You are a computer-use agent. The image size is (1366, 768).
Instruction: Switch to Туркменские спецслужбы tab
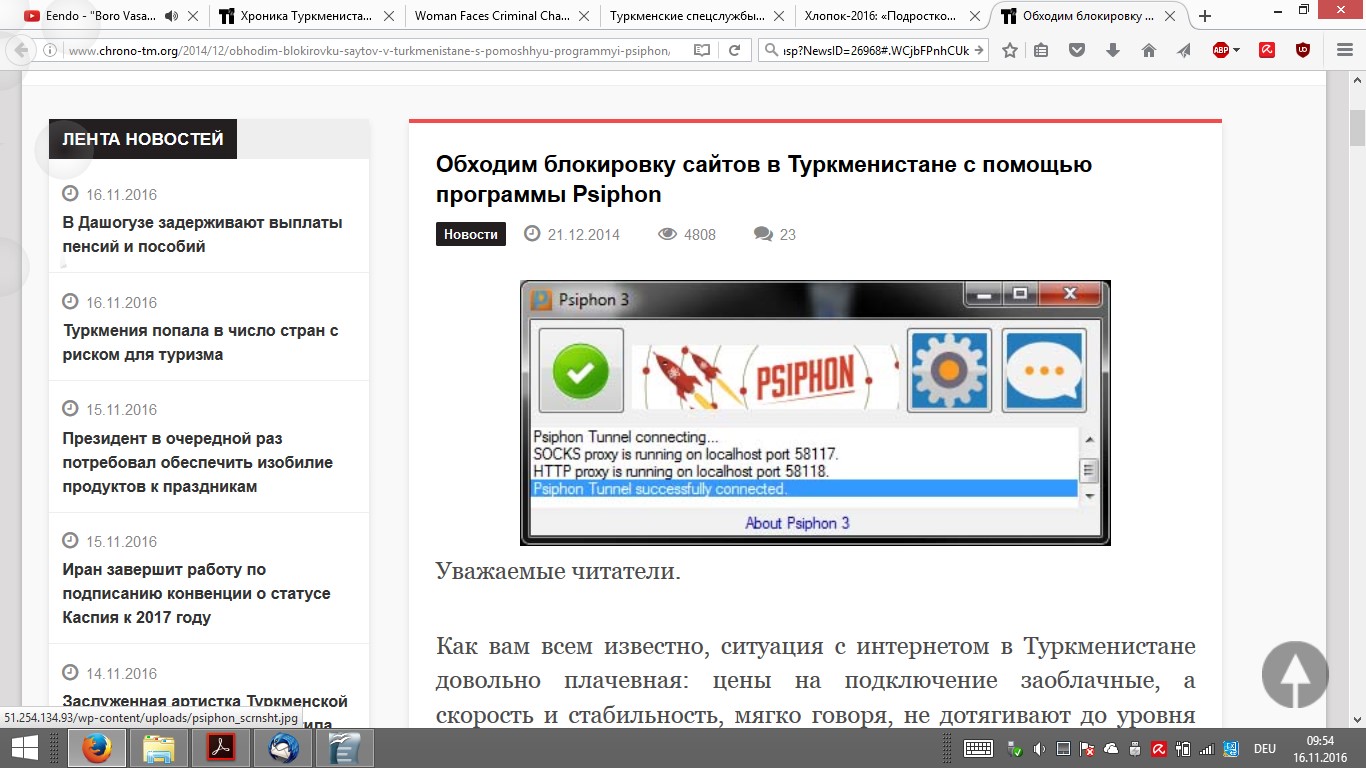click(687, 16)
